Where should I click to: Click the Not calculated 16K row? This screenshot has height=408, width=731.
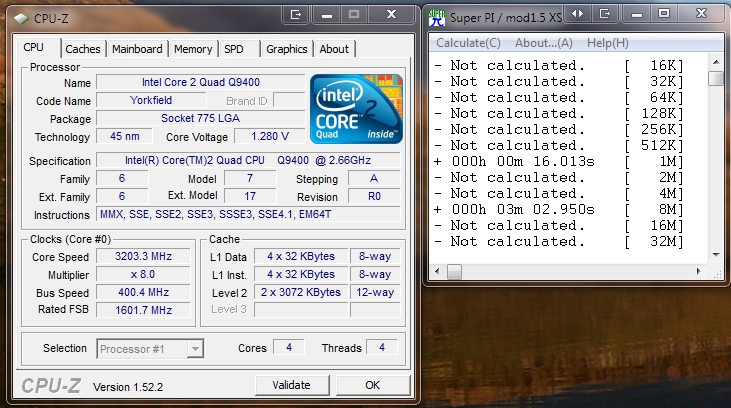click(558, 66)
